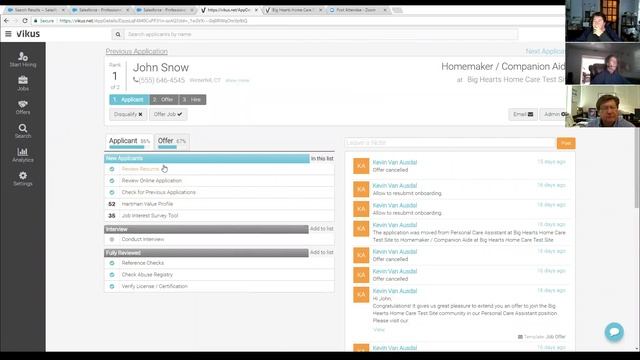Switch to the Big Hearts Home Care browser tab
This screenshot has height=360, width=640.
(292, 10)
